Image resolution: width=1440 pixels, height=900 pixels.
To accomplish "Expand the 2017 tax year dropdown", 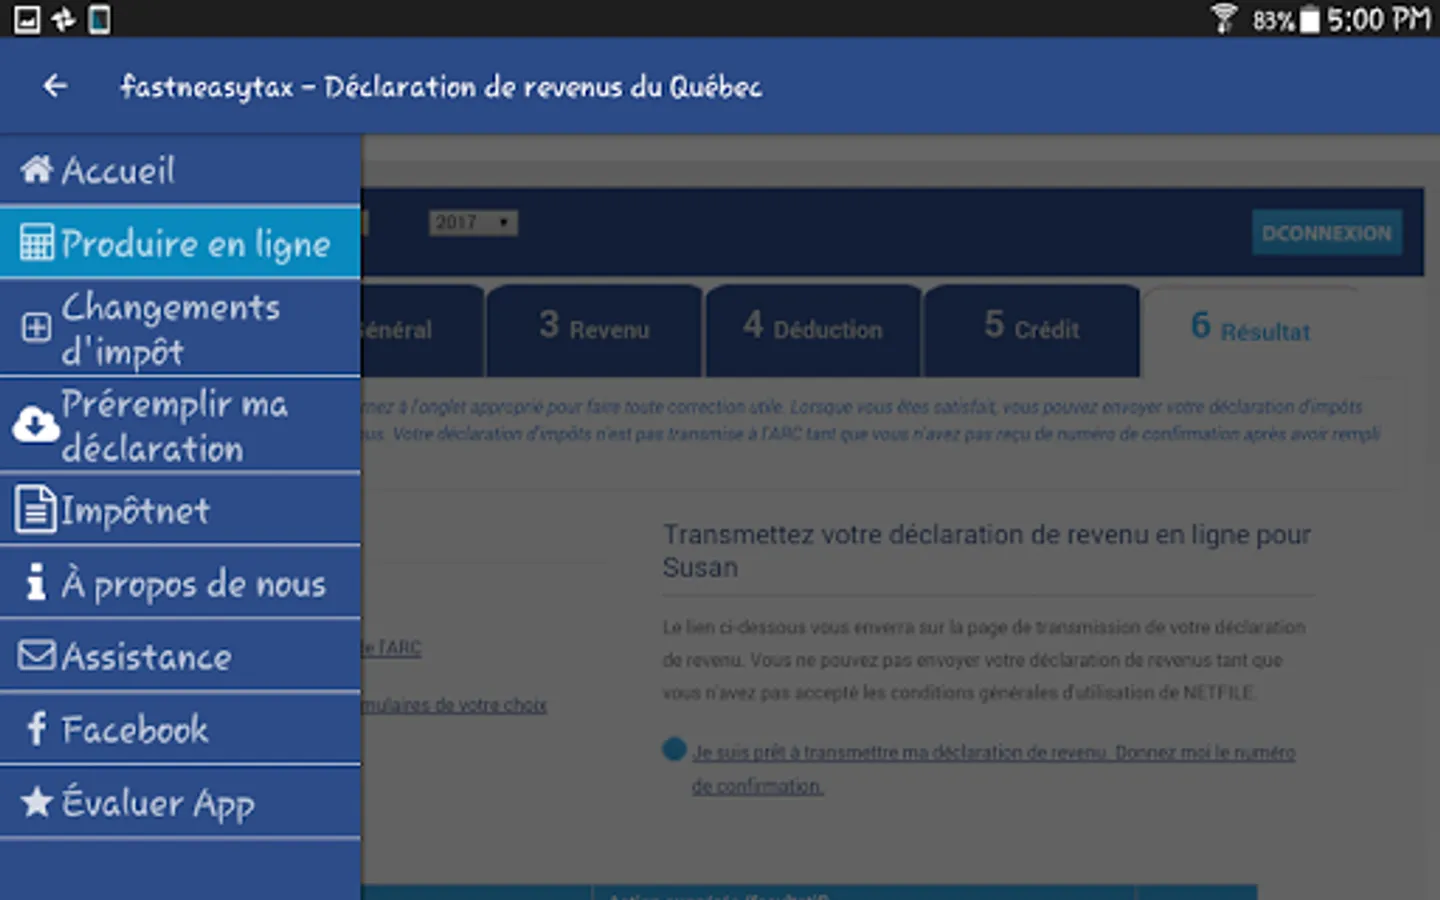I will [473, 222].
